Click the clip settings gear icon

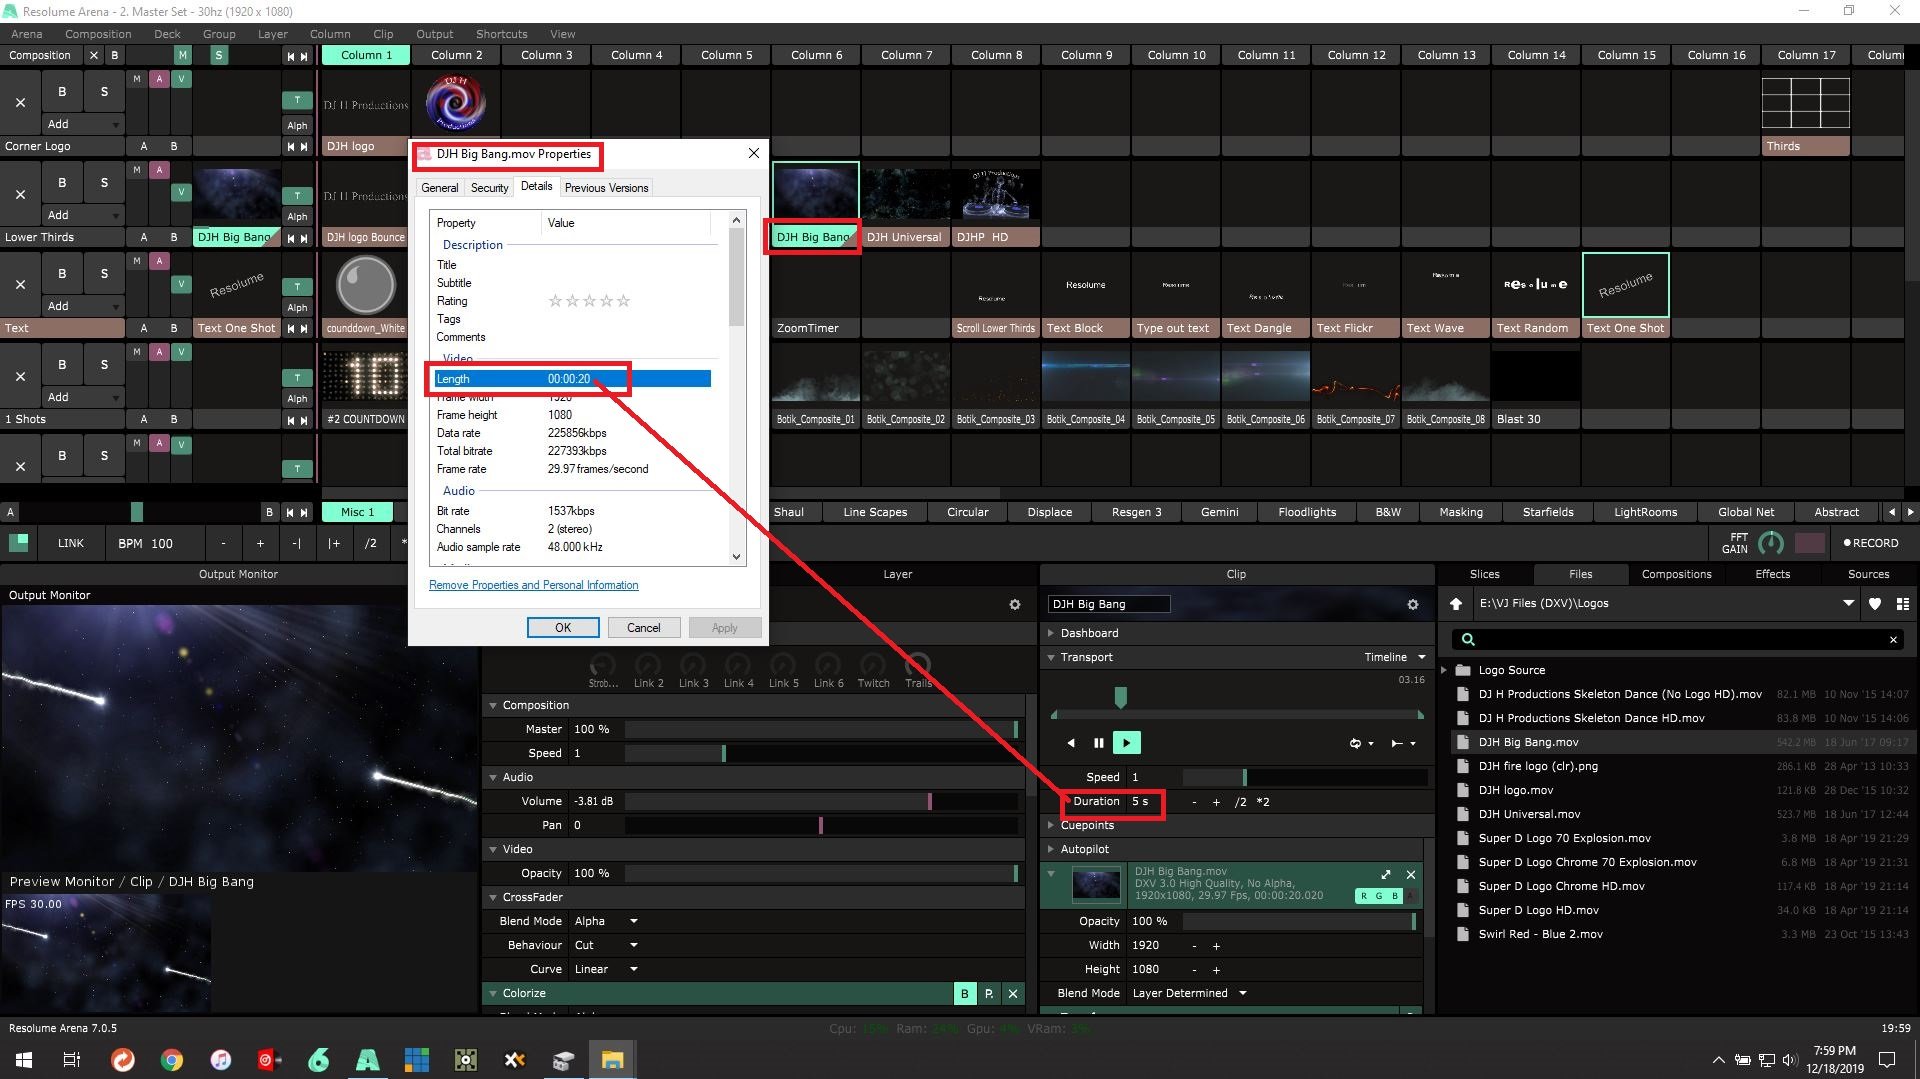tap(1412, 605)
